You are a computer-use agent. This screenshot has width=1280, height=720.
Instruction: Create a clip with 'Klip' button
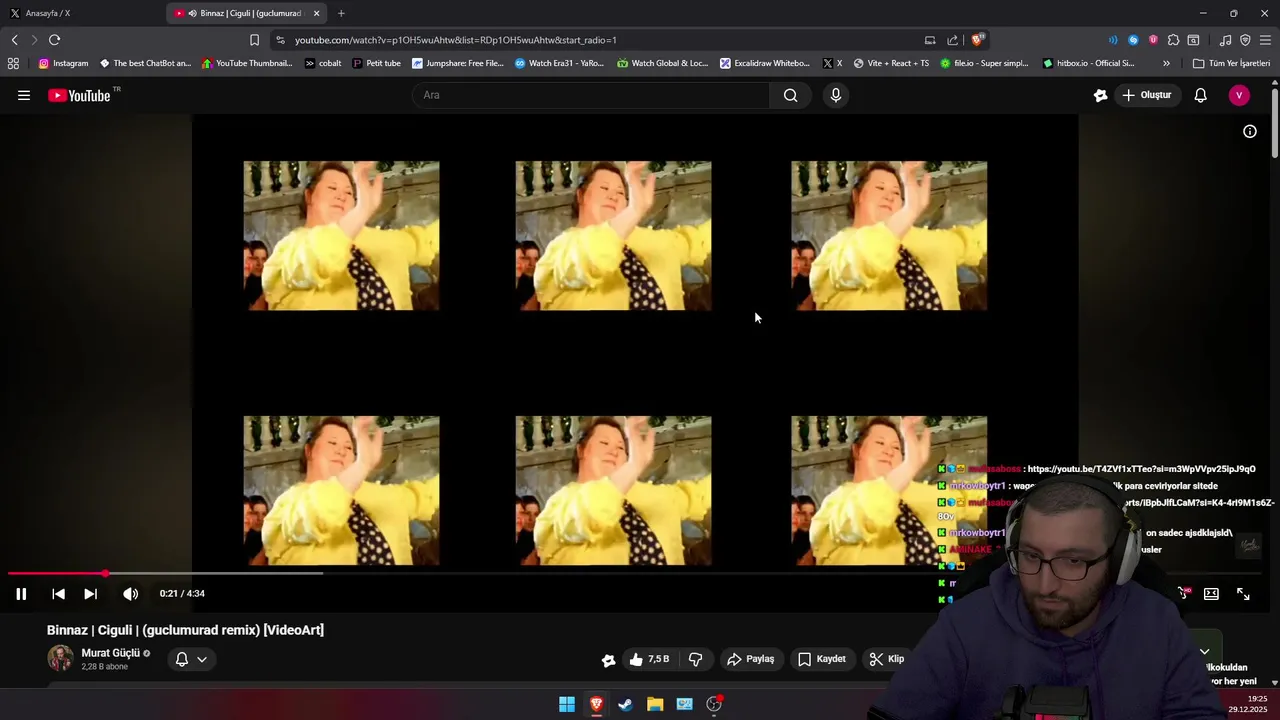(887, 659)
